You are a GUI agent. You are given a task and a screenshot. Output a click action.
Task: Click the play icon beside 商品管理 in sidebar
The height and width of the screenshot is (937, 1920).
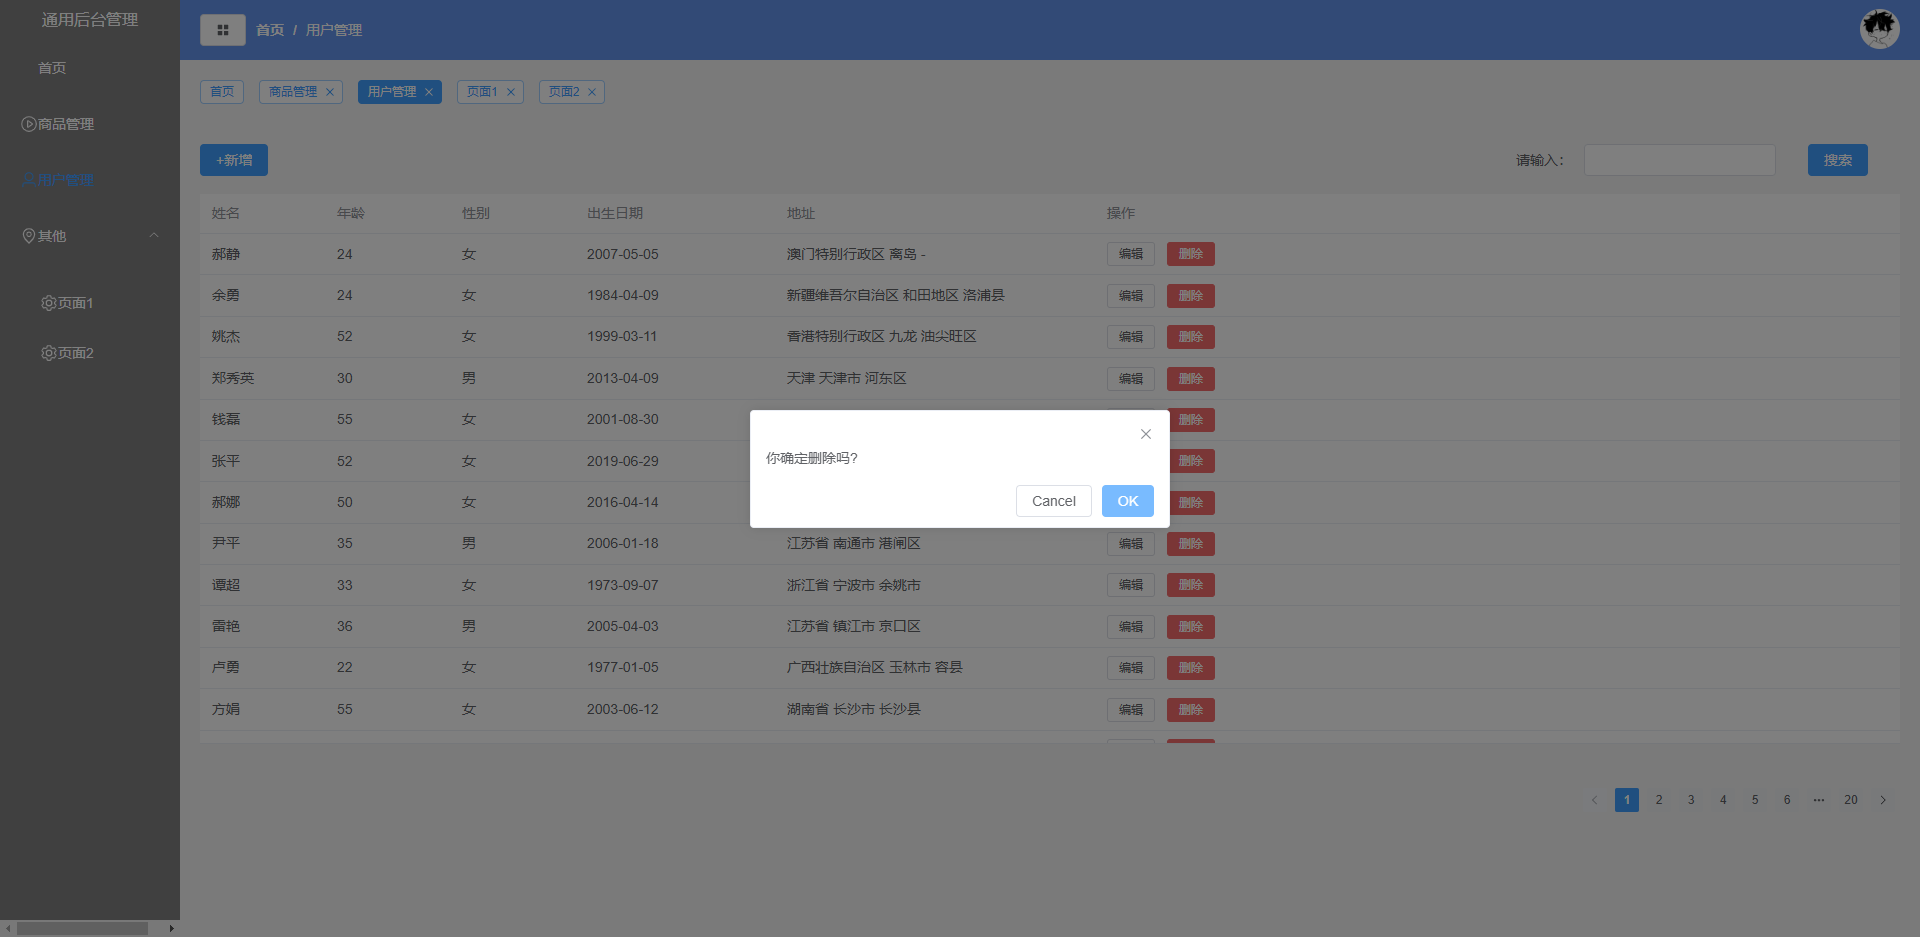pos(27,123)
